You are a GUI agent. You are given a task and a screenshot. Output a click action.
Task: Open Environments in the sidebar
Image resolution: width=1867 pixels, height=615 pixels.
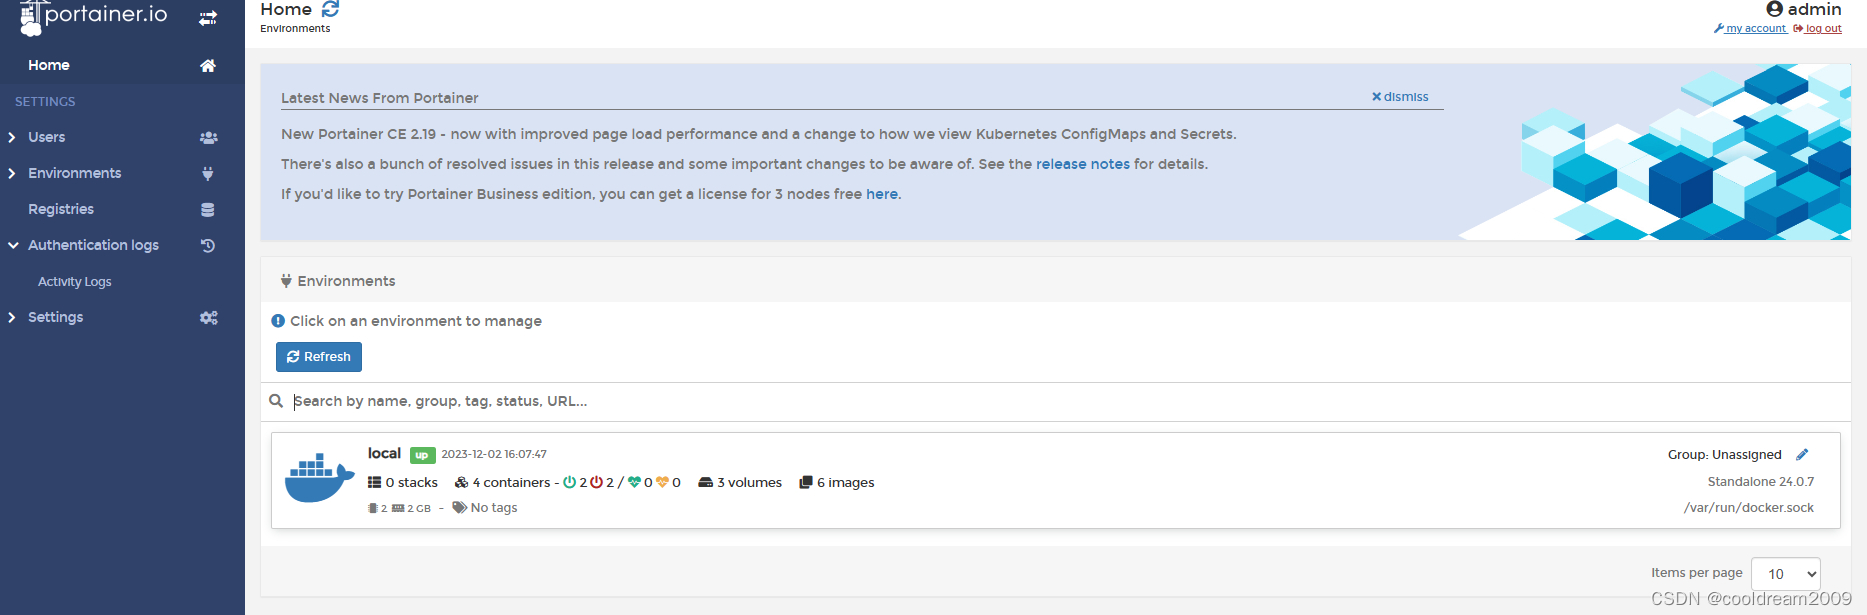click(x=75, y=173)
